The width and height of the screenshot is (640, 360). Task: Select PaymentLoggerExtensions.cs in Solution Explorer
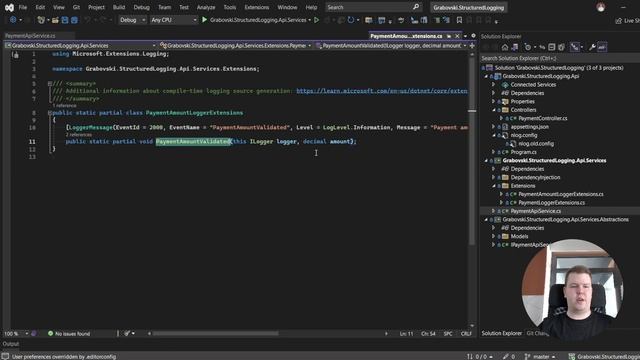tap(551, 202)
